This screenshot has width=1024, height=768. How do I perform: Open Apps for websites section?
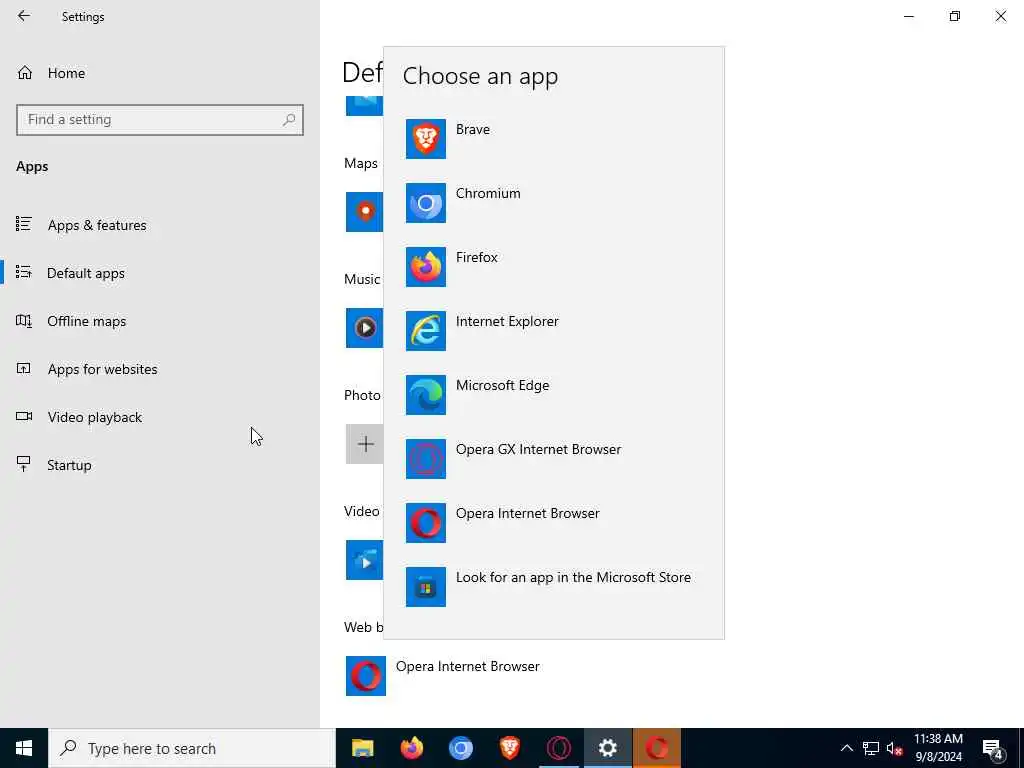pos(160,369)
